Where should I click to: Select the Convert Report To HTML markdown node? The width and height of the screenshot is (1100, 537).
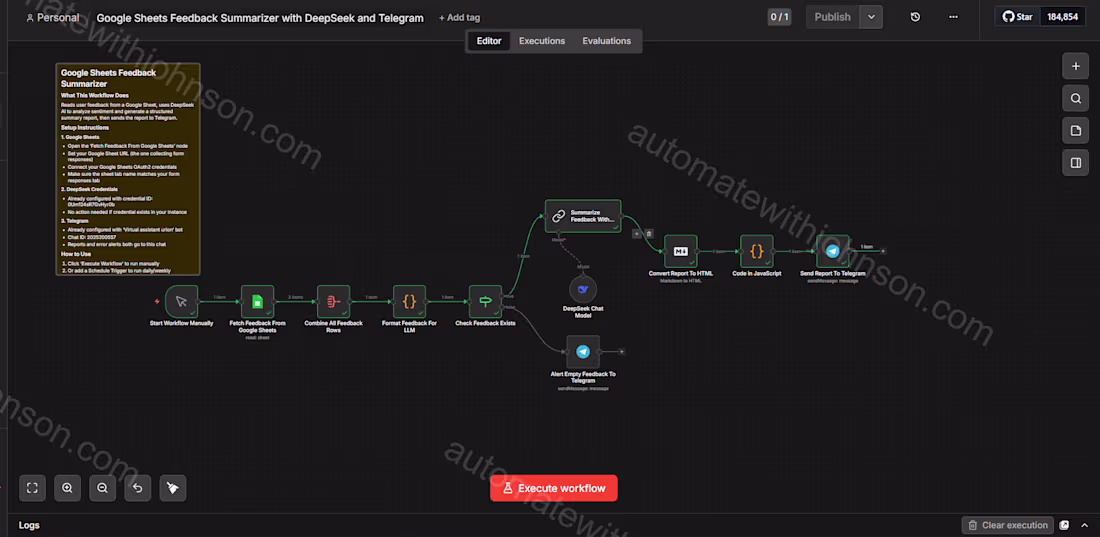point(680,251)
